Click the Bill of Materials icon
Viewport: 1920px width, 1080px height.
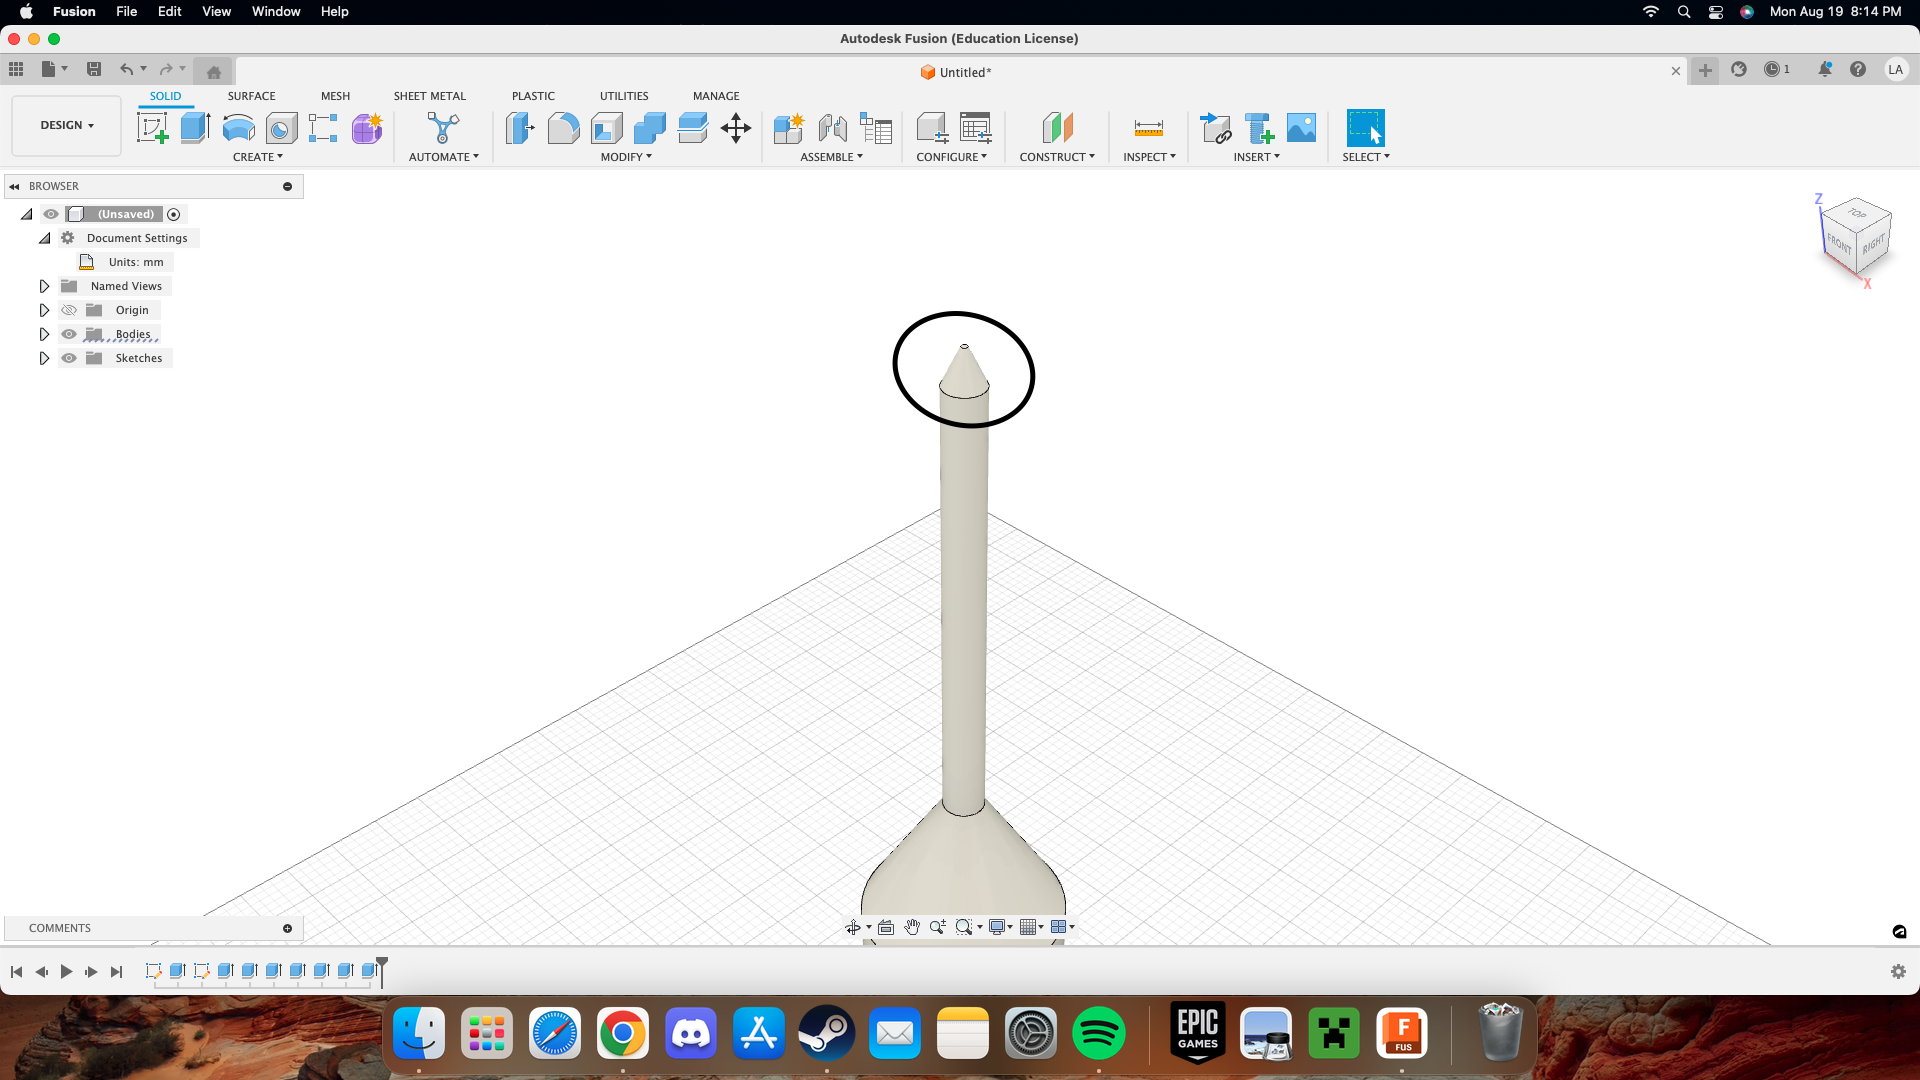[x=876, y=128]
